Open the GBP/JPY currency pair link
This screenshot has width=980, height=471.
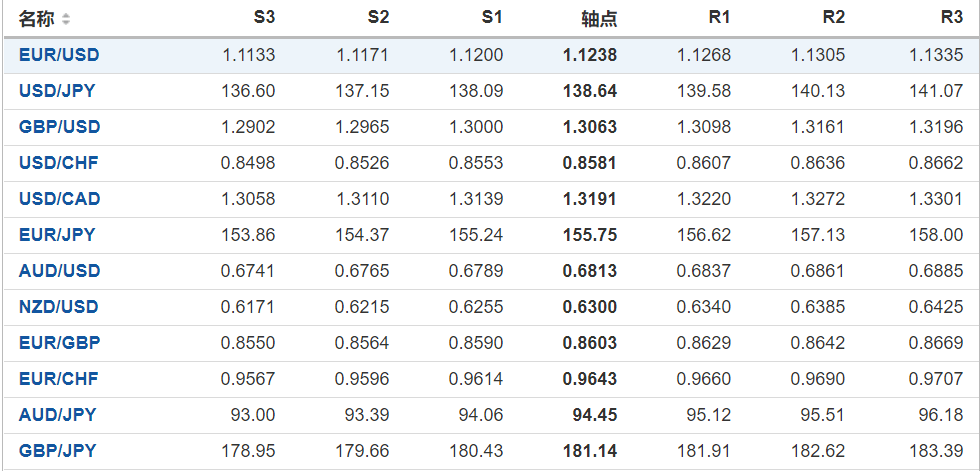click(57, 451)
